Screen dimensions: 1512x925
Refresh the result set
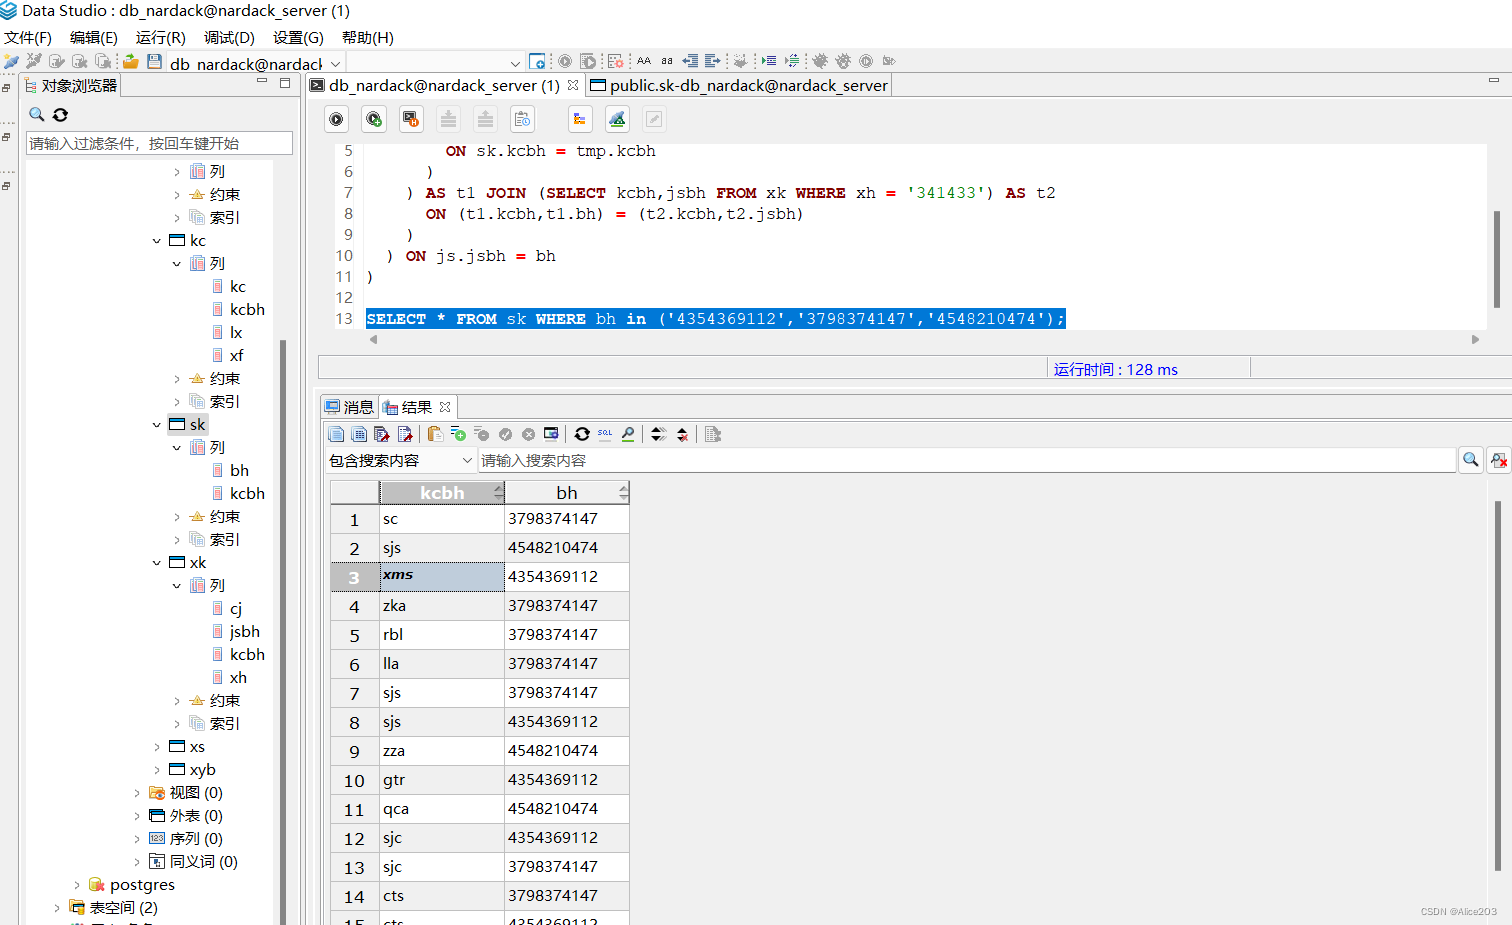tap(582, 434)
